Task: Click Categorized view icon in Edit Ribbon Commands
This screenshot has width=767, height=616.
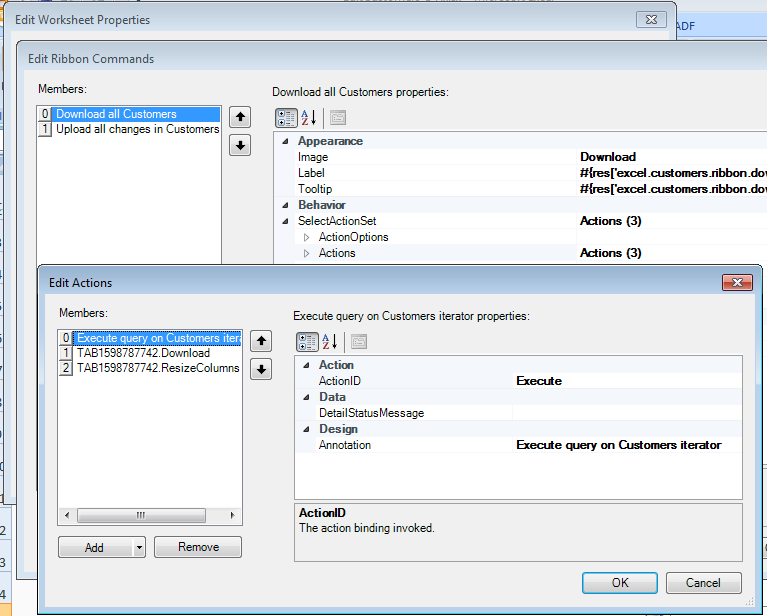Action: tap(286, 118)
